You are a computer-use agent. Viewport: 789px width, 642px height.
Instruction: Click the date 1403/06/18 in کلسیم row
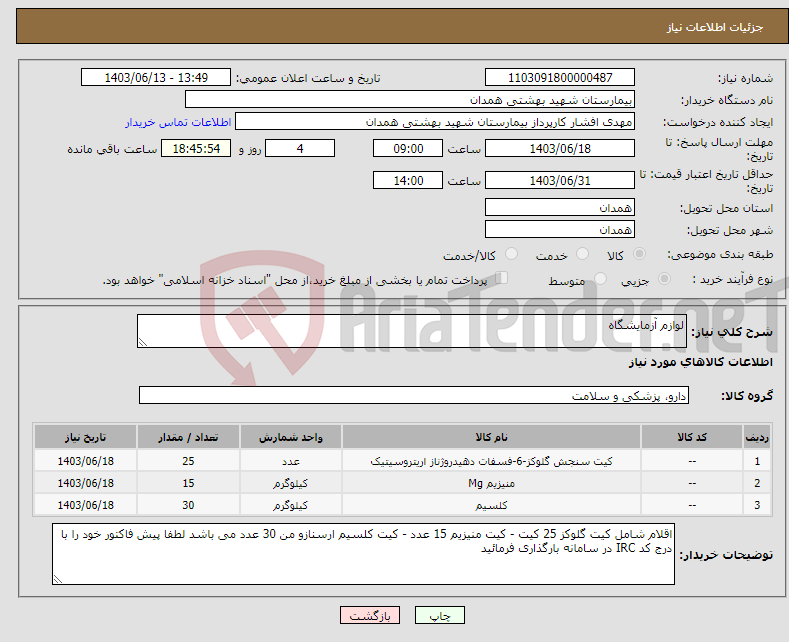click(86, 505)
